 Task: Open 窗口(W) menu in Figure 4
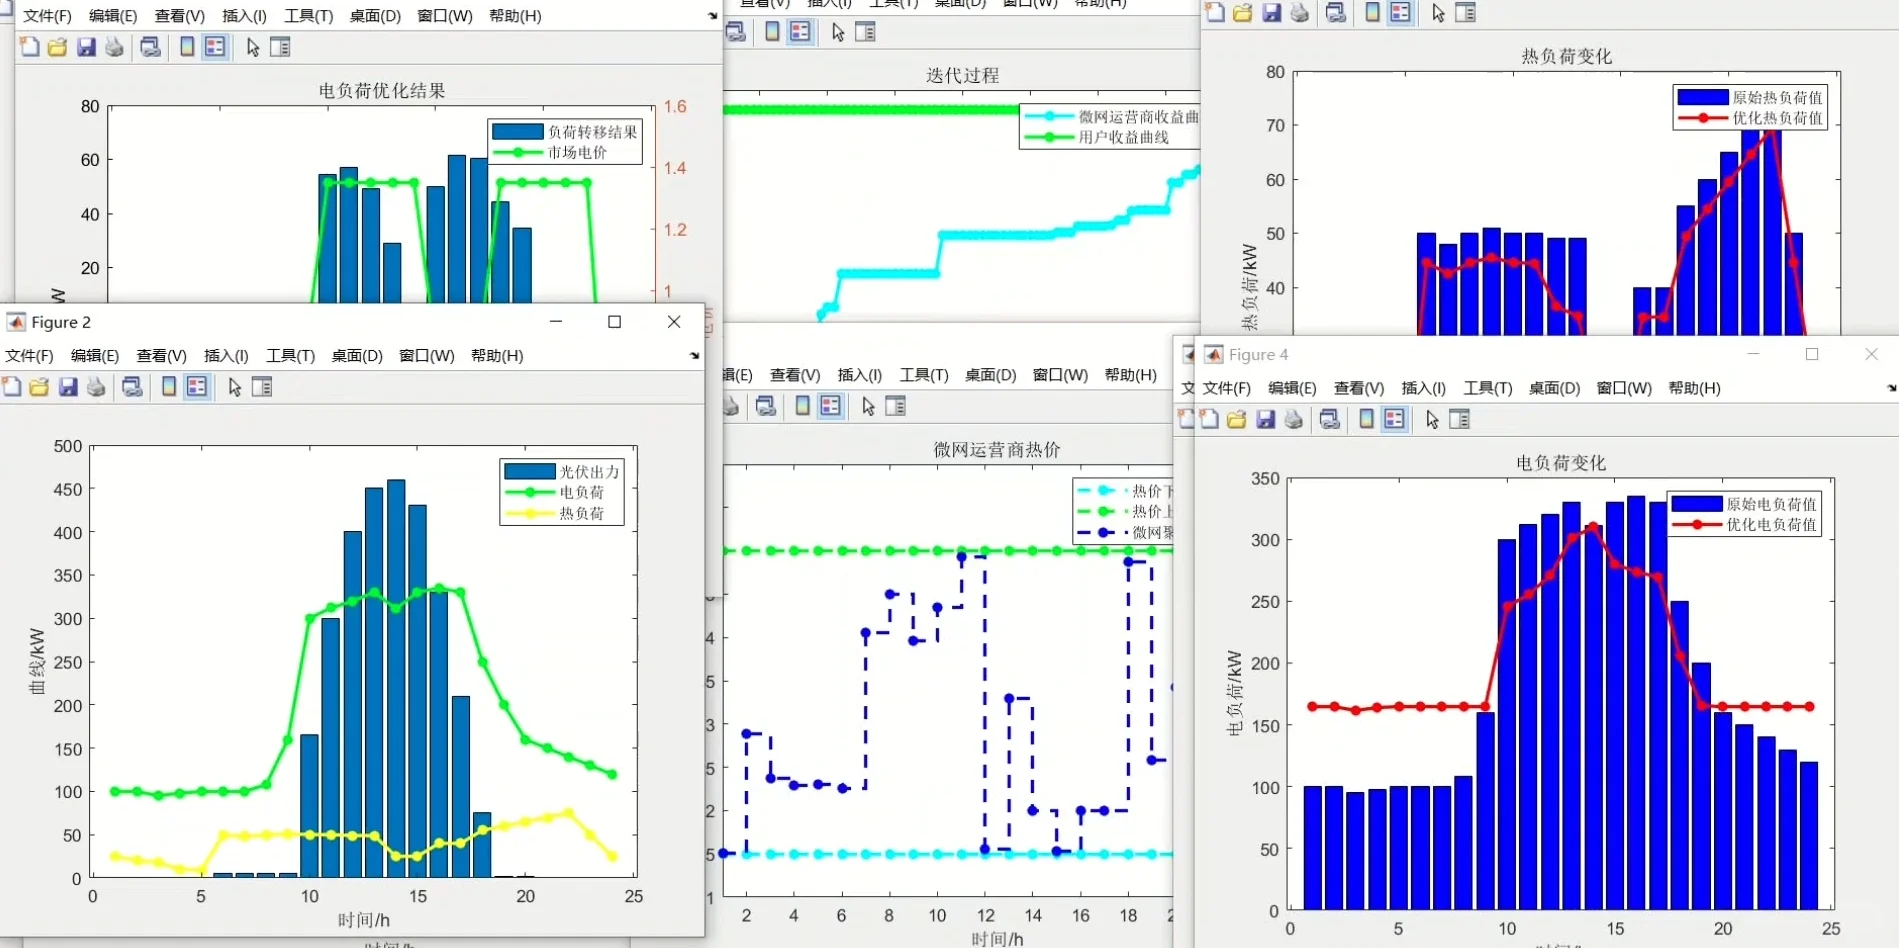point(1624,388)
